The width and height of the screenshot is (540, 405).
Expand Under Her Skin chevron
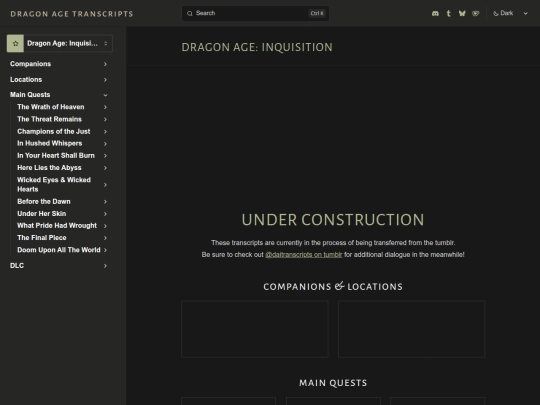pyautogui.click(x=105, y=214)
